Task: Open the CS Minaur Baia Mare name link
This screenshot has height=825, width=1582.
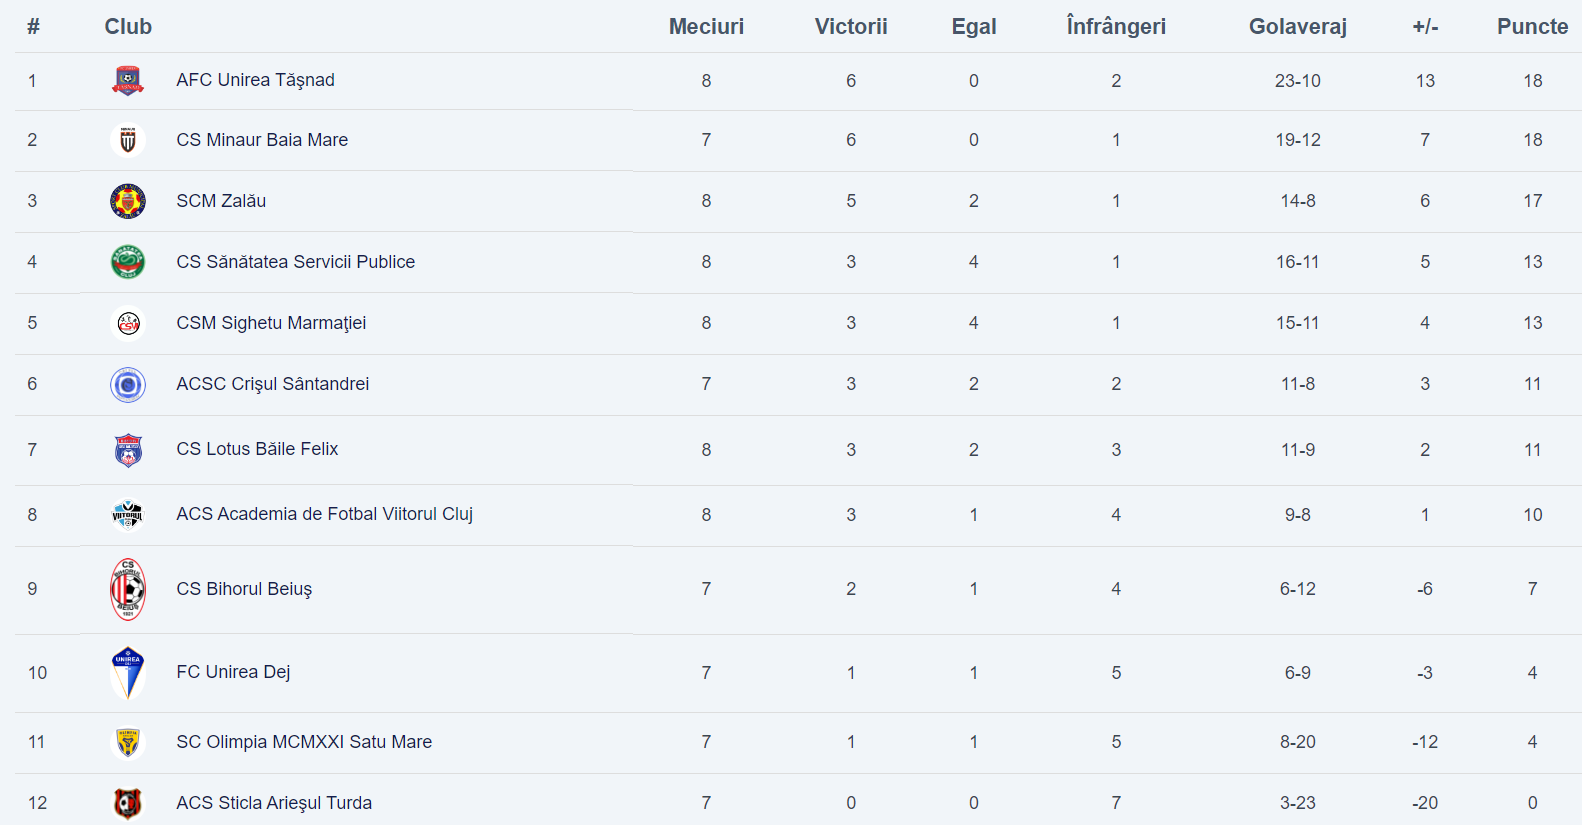Action: [262, 140]
